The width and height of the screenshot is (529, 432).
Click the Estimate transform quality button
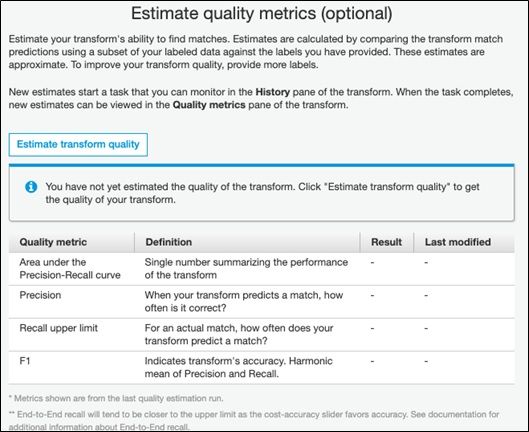click(78, 144)
